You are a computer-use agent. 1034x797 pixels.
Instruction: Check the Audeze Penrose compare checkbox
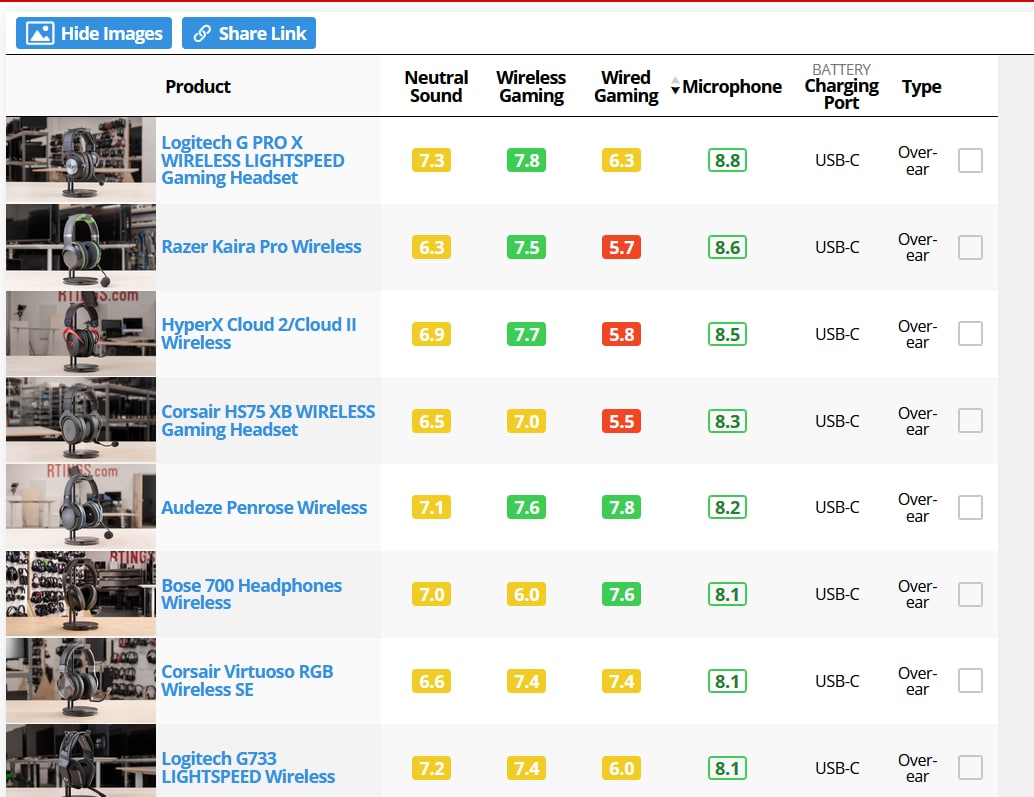[970, 508]
